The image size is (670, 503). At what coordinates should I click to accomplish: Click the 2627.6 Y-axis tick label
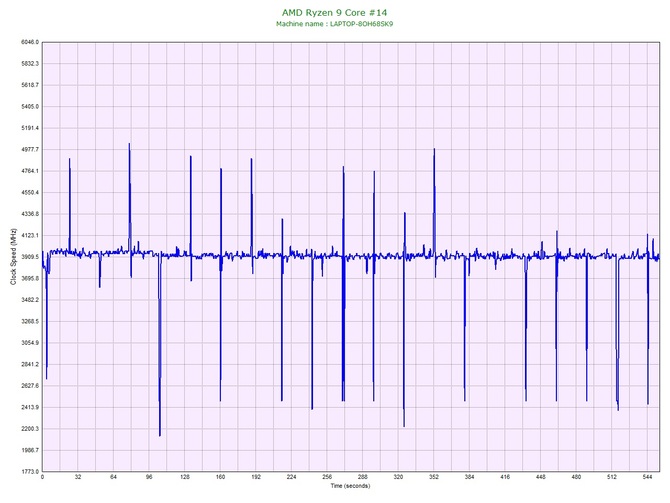pyautogui.click(x=30, y=386)
